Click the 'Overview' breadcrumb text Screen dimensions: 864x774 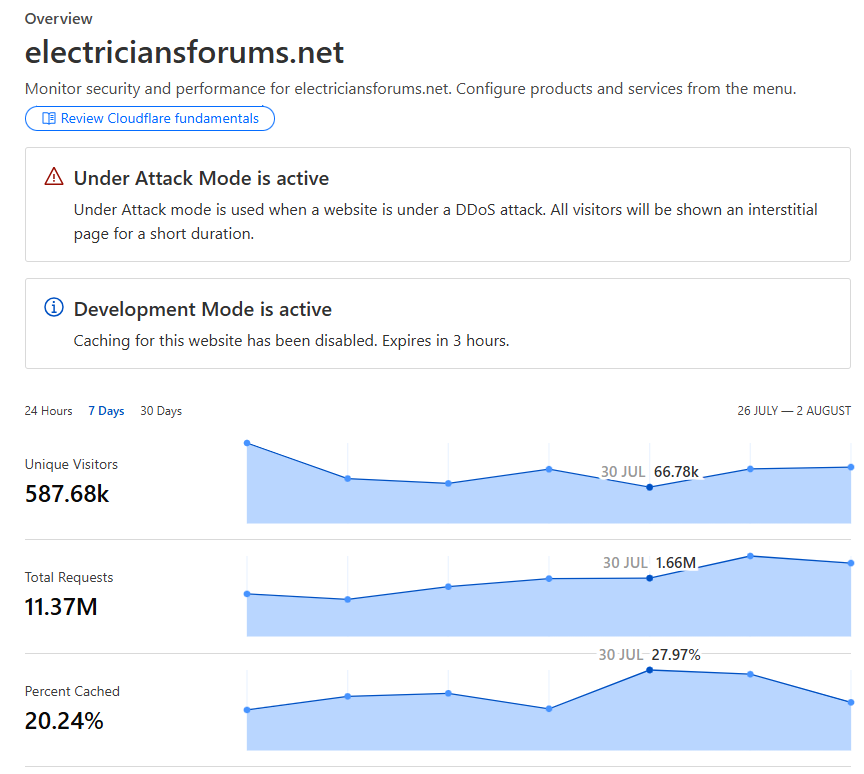click(58, 19)
